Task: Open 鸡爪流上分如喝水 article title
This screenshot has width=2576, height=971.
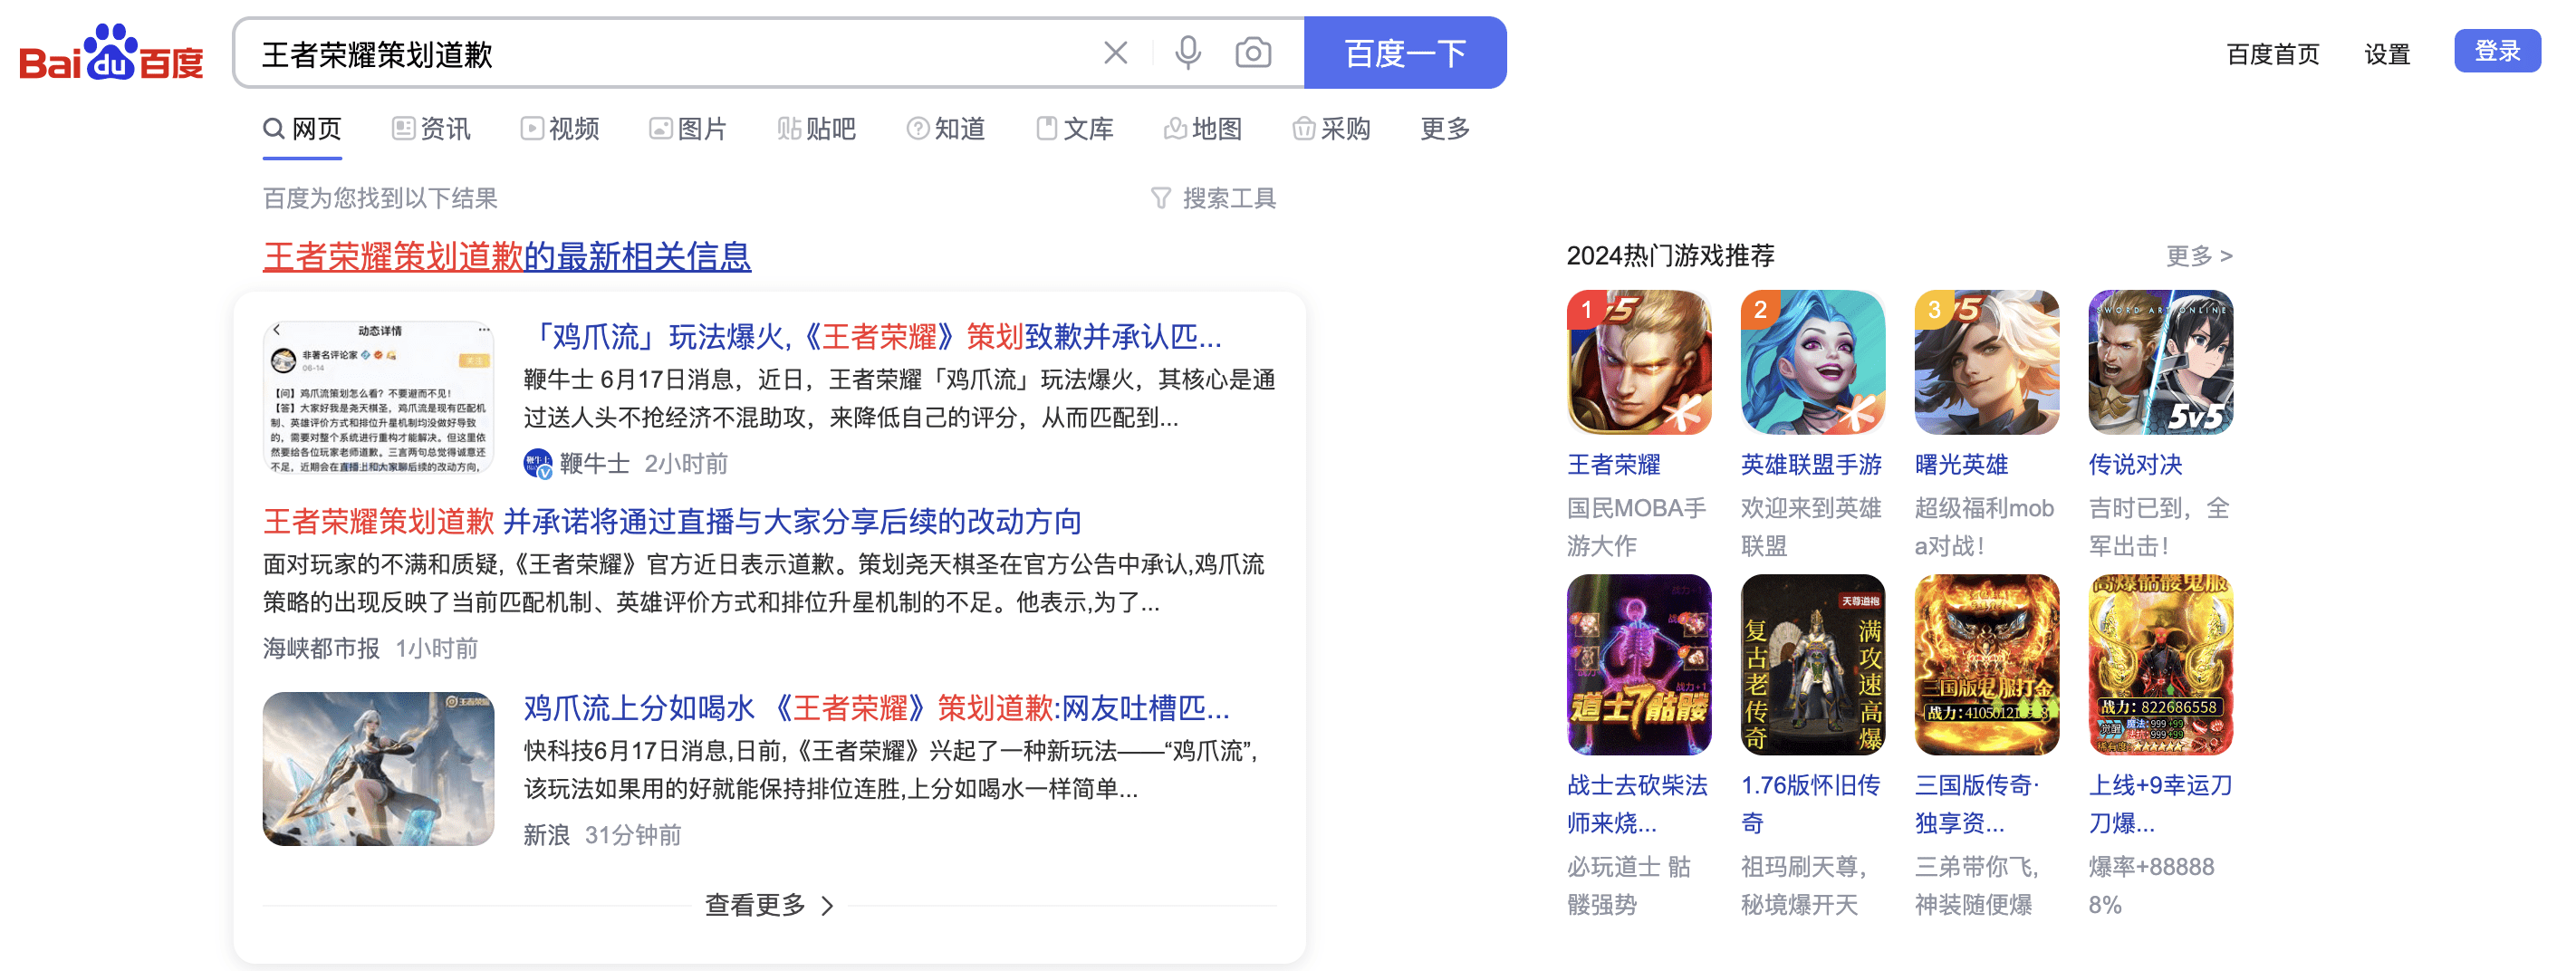Action: tap(876, 708)
